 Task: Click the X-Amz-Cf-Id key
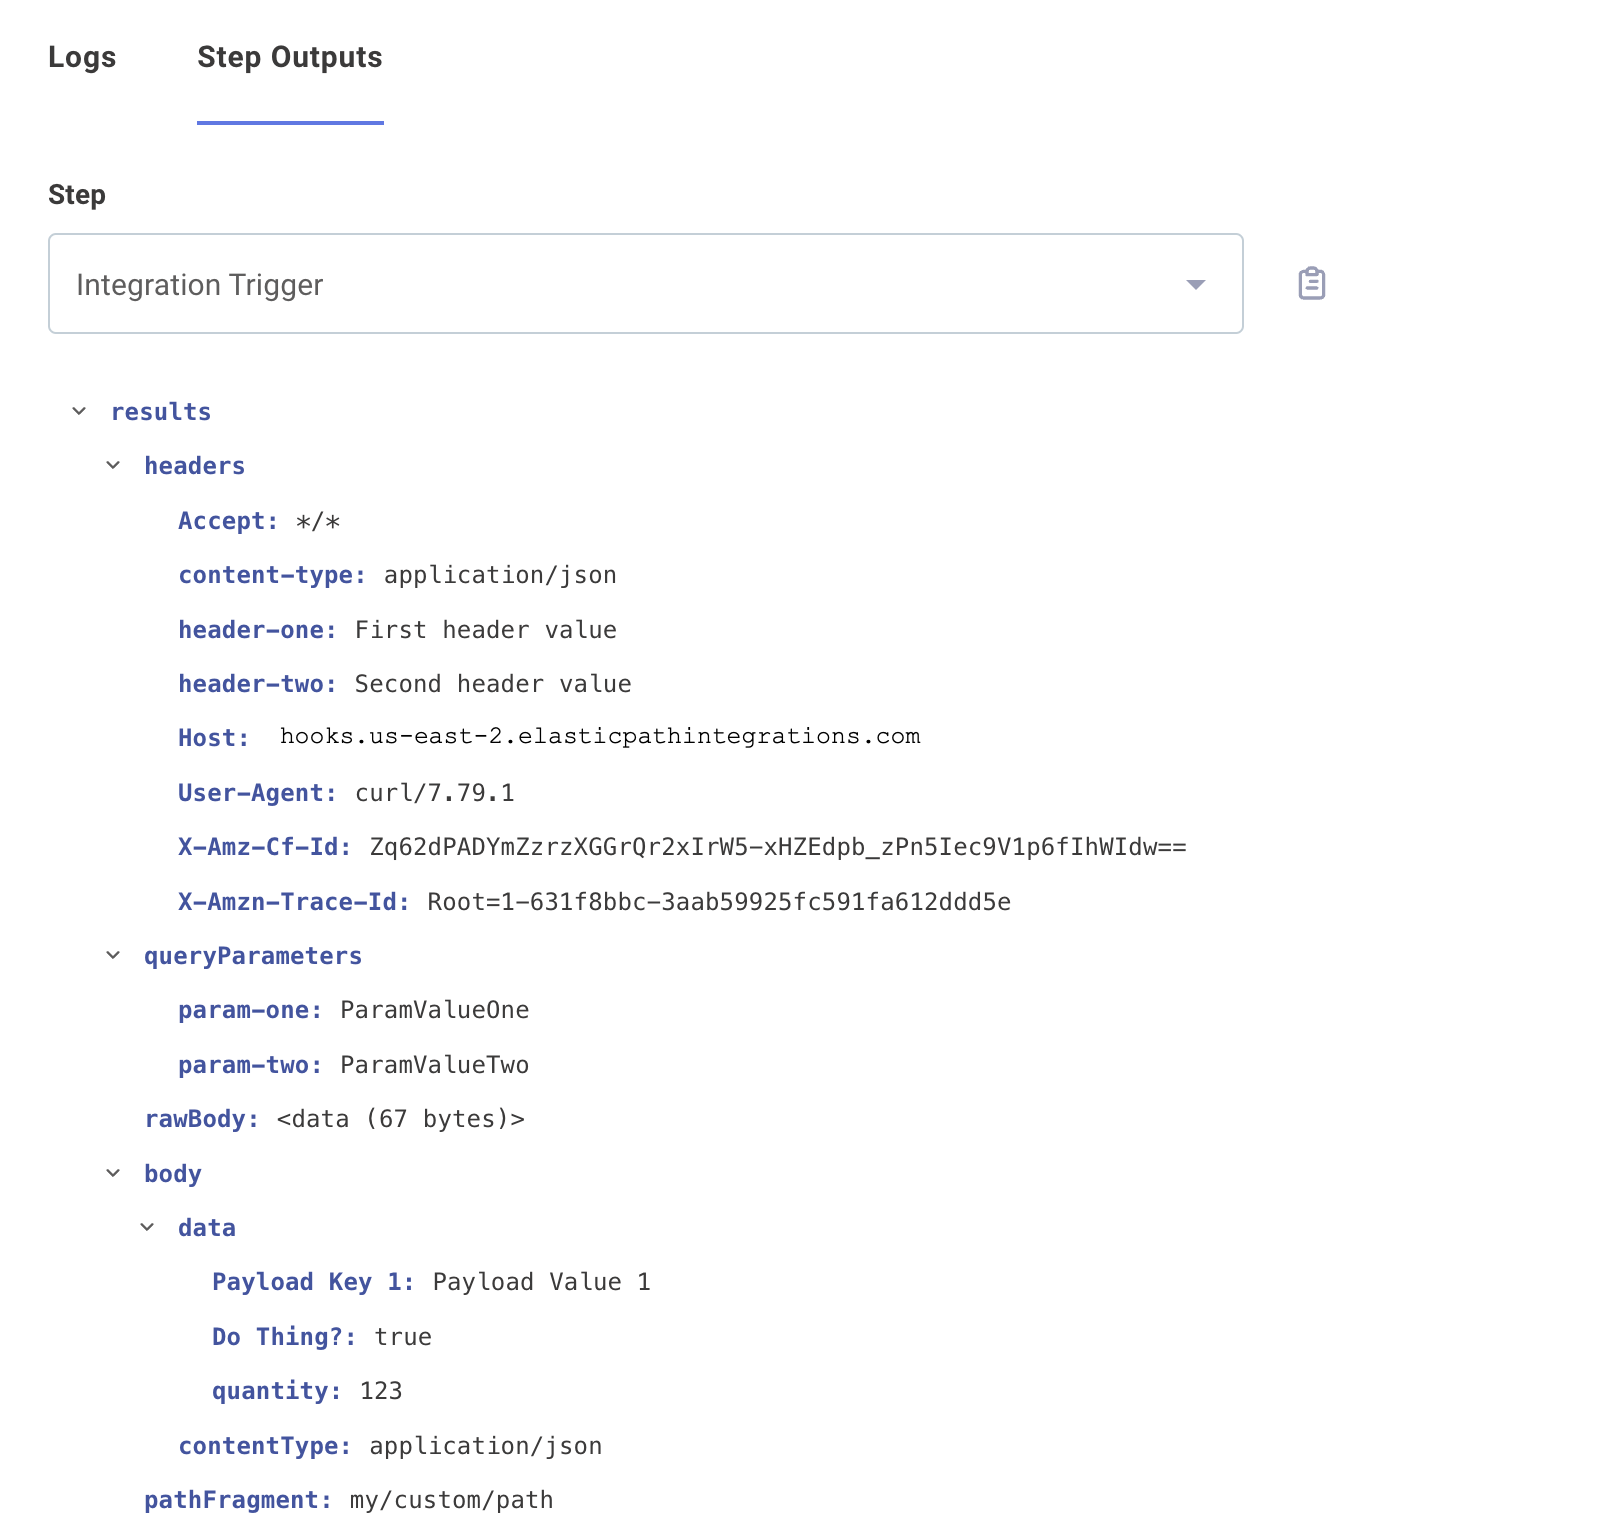coord(265,847)
